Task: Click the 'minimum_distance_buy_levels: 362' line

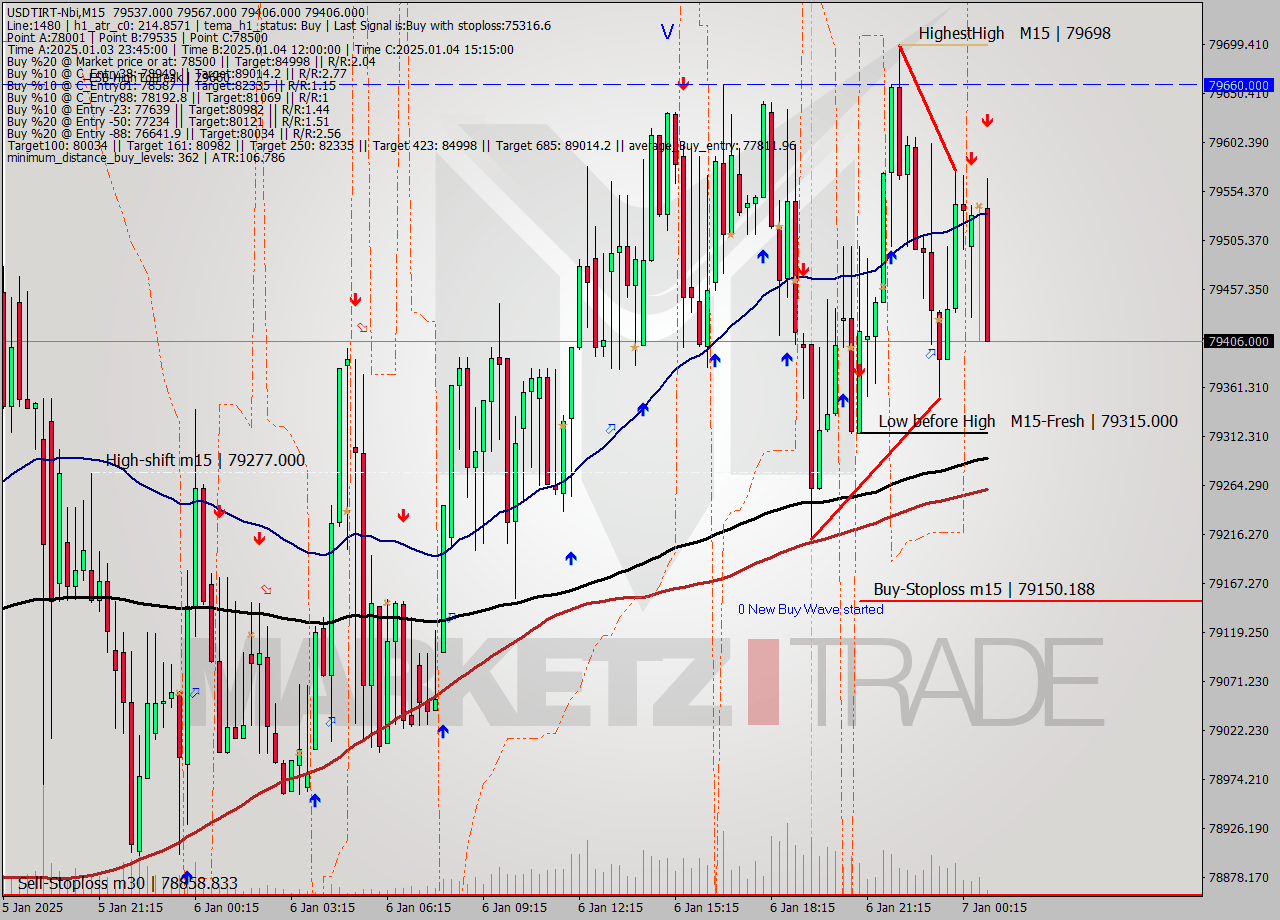Action: point(146,157)
